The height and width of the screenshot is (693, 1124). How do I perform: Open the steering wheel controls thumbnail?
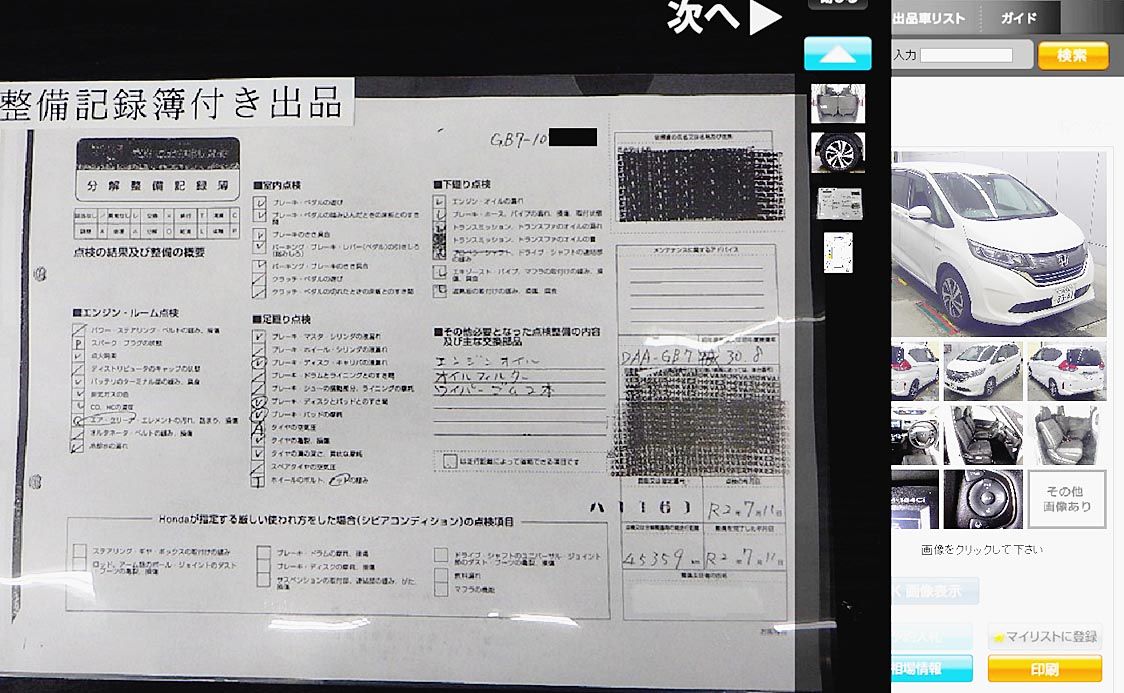pyautogui.click(x=982, y=499)
